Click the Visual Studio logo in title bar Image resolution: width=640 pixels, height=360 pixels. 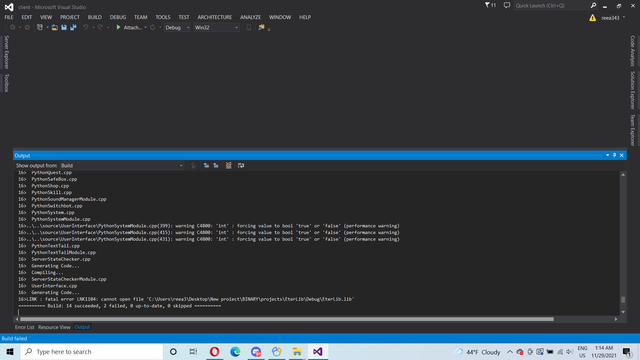point(9,7)
